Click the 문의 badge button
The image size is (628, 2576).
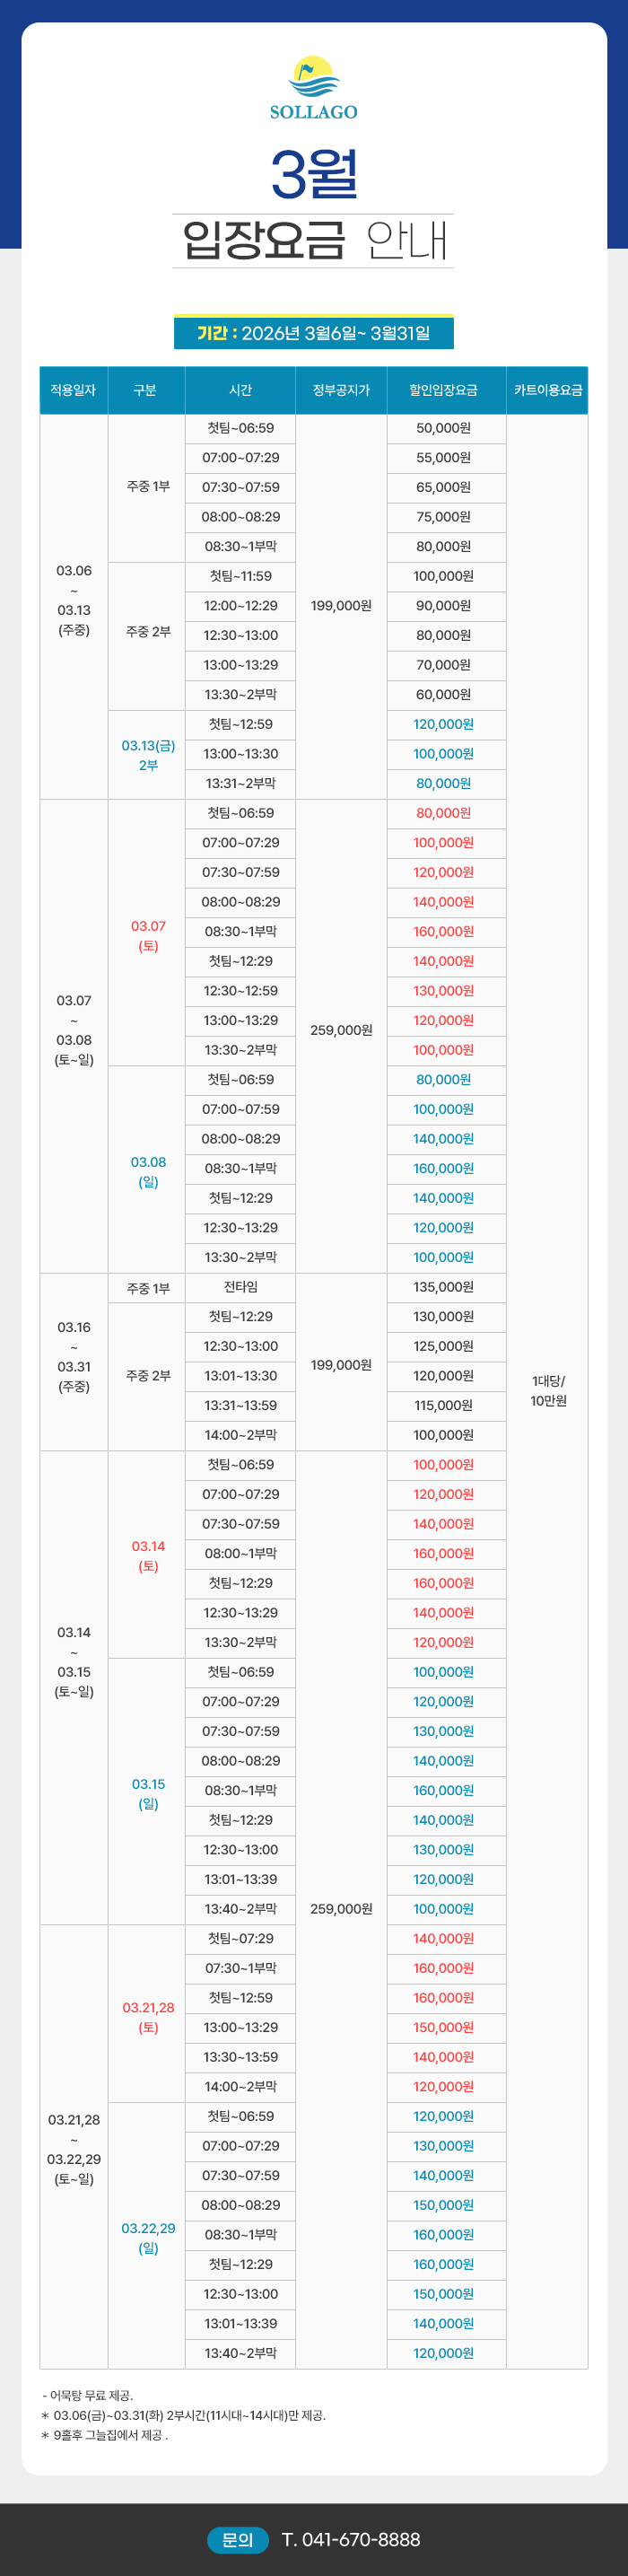click(x=237, y=2539)
